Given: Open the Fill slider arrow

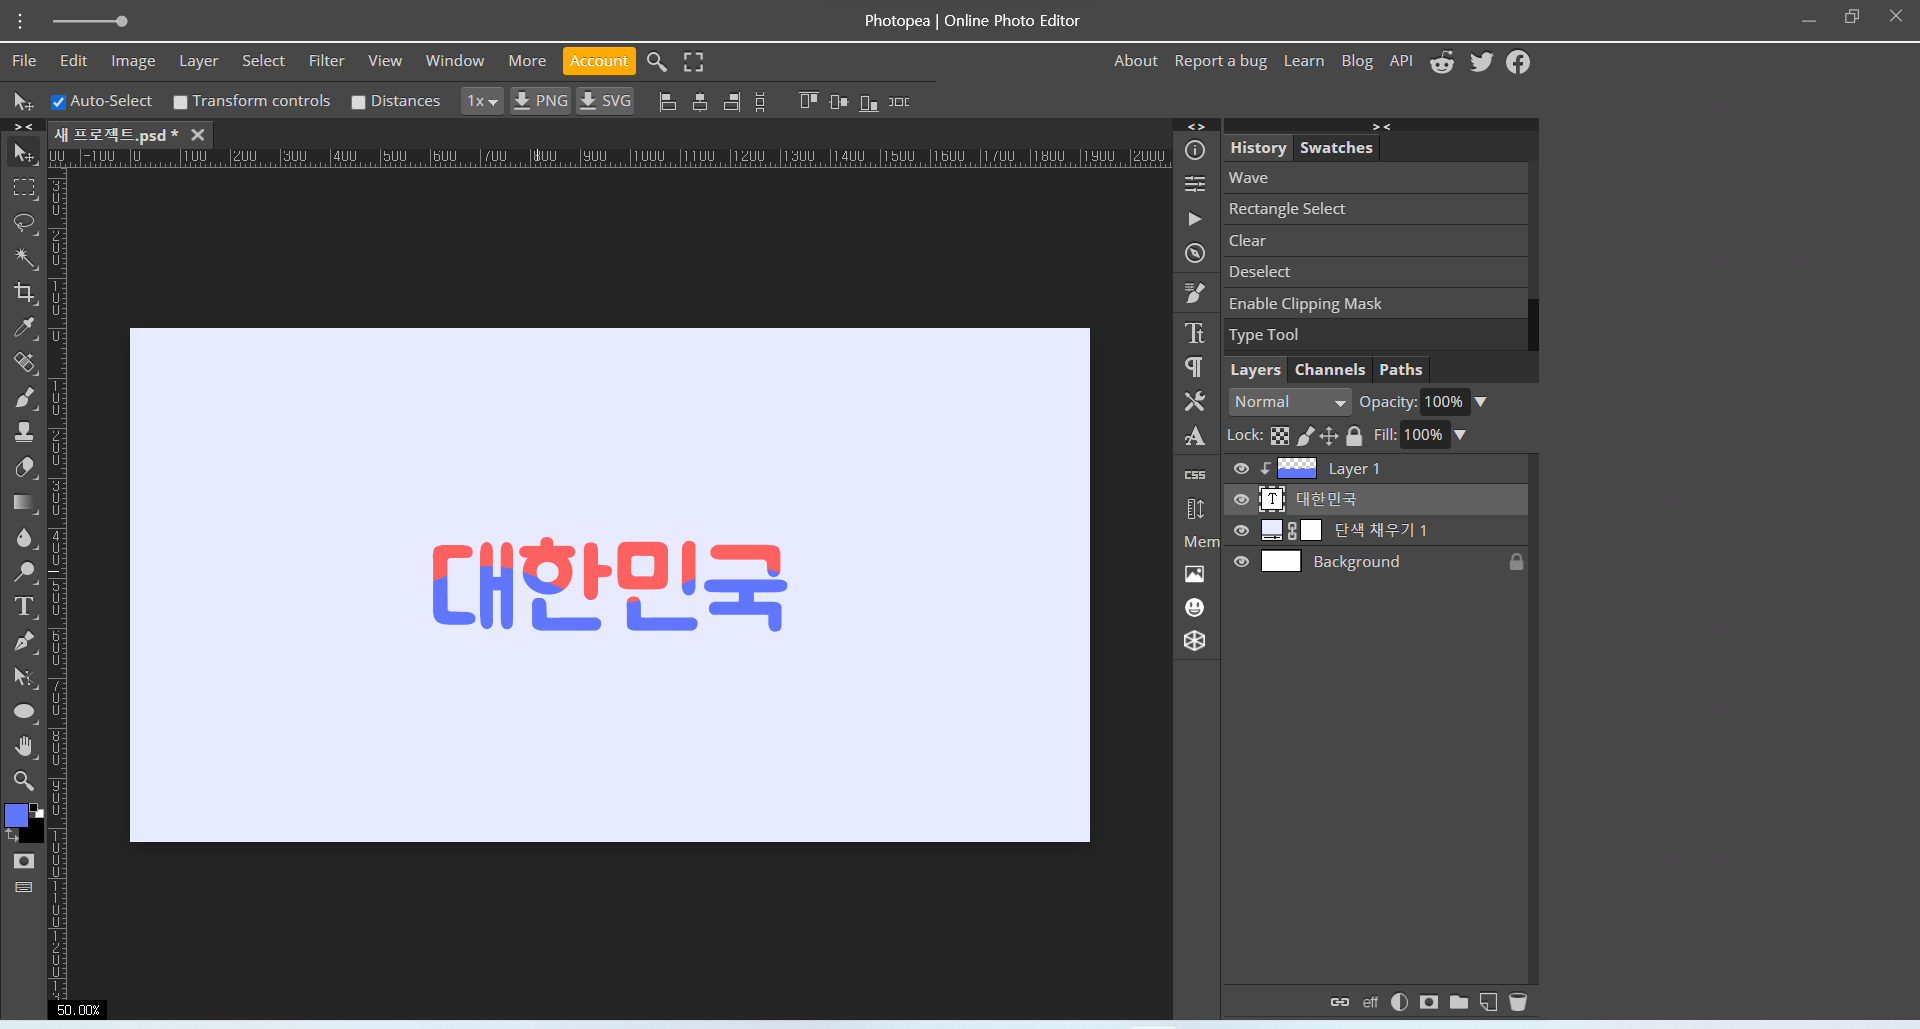Looking at the screenshot, I should pyautogui.click(x=1460, y=435).
